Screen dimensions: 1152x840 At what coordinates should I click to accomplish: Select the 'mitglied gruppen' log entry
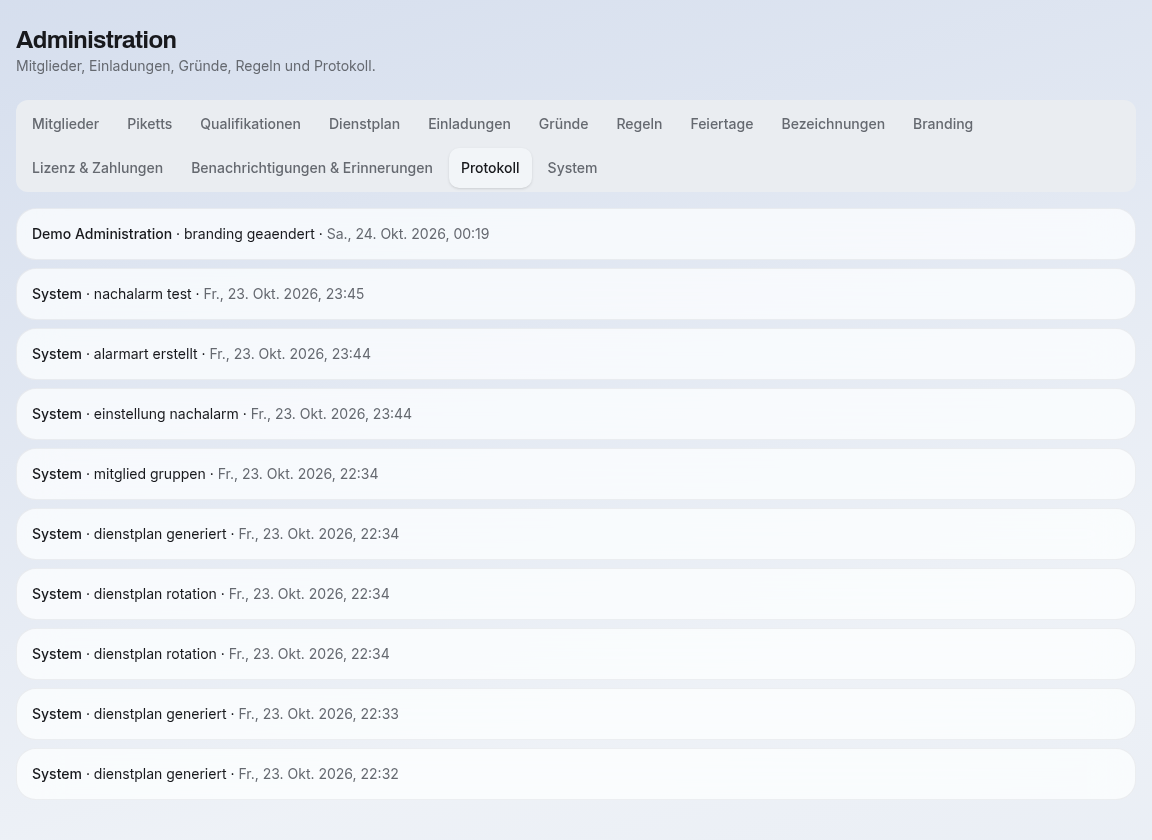point(576,474)
